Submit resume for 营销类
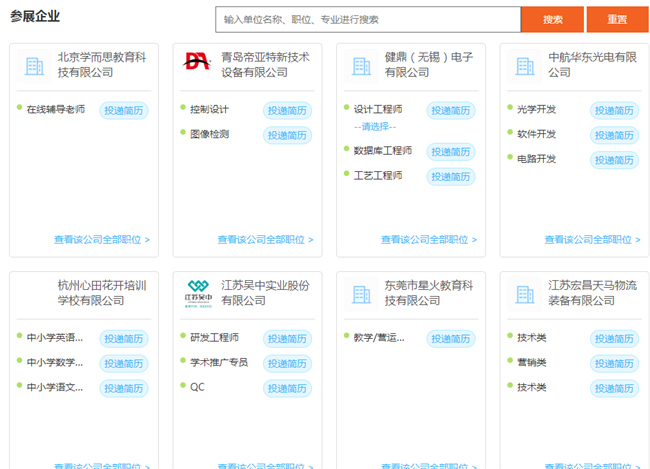Screen dimensions: 650x469 tap(614, 364)
